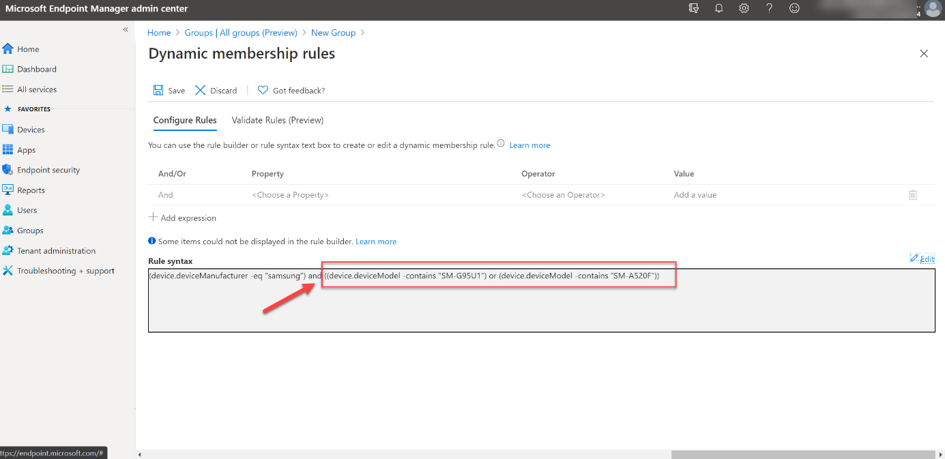The image size is (945, 459).
Task: Open the help question mark icon
Action: [x=769, y=8]
